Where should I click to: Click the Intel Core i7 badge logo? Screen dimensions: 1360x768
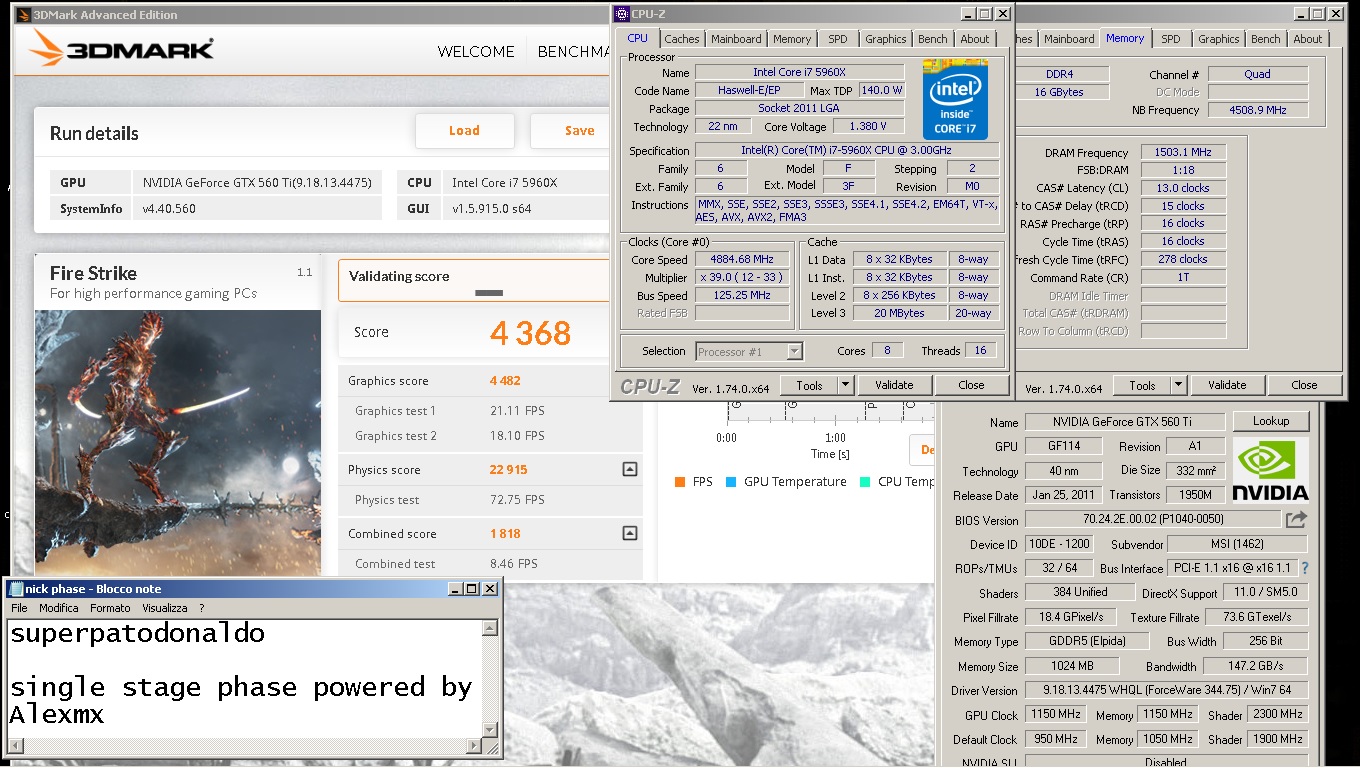955,99
